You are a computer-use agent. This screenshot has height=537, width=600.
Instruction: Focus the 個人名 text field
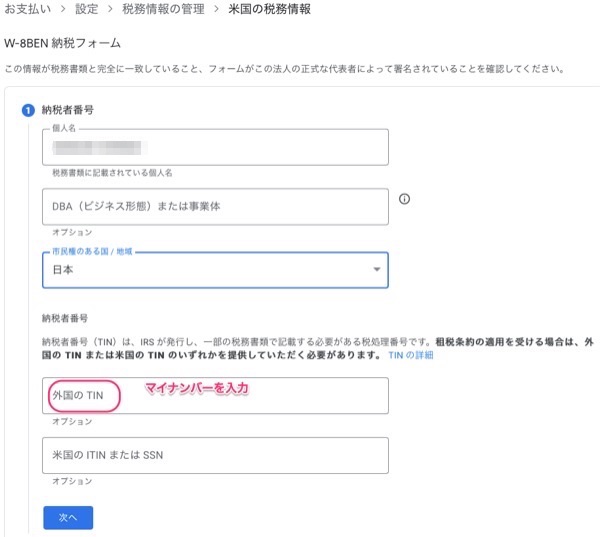pyautogui.click(x=215, y=147)
